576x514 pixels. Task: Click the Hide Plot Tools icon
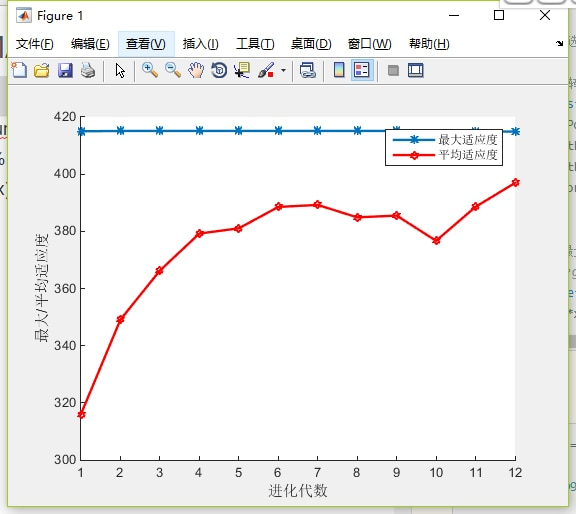tap(393, 70)
